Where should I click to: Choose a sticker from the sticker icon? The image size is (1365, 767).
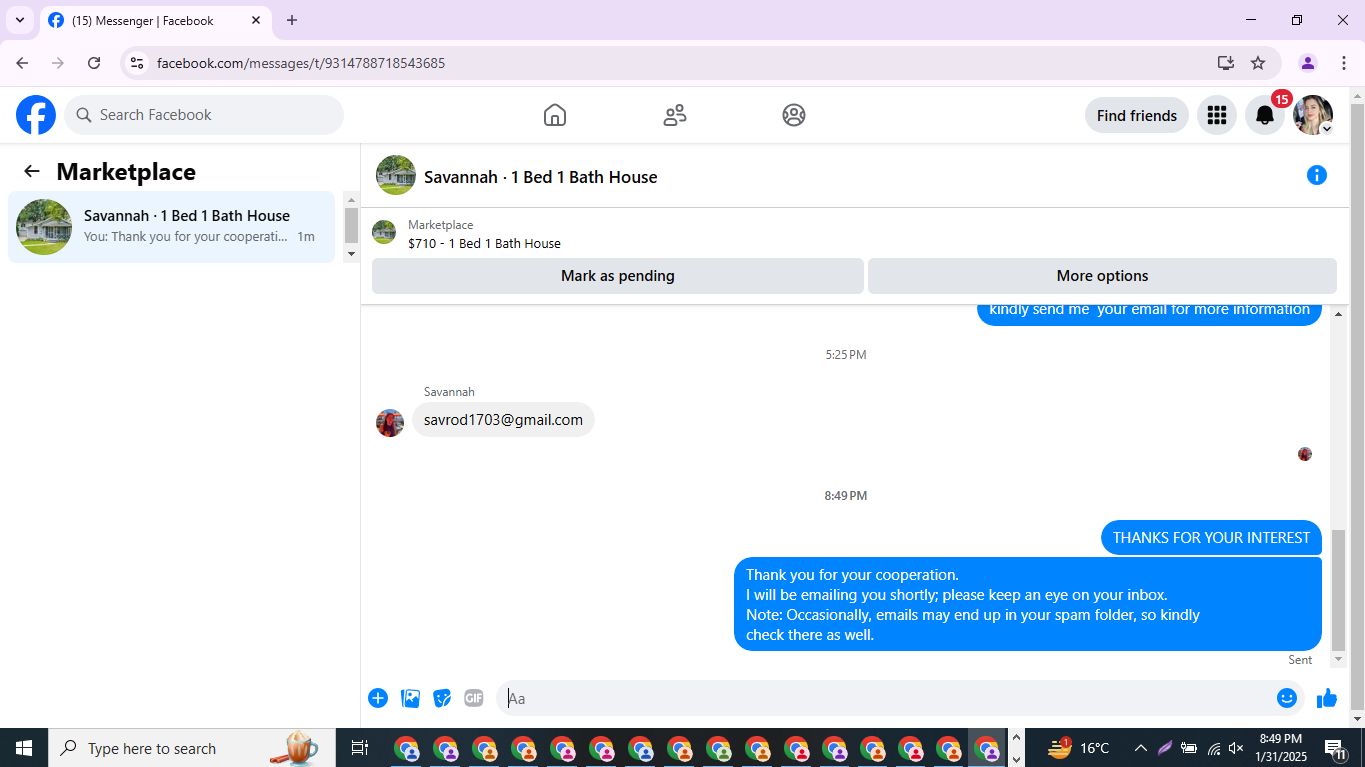442,698
